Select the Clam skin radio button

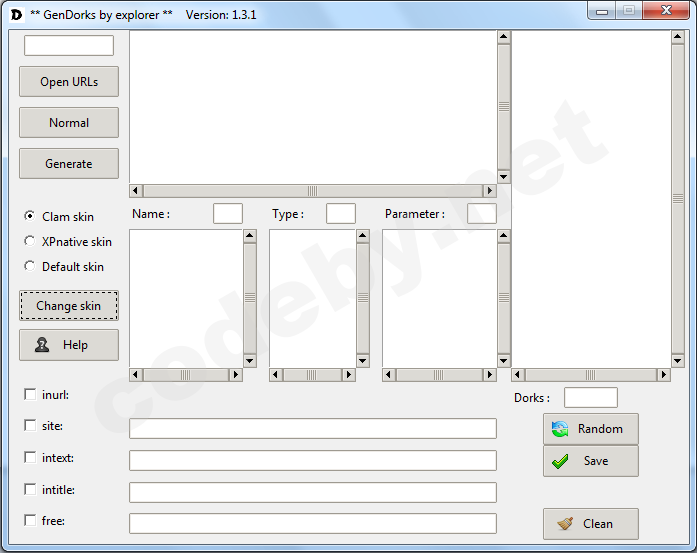[x=30, y=216]
